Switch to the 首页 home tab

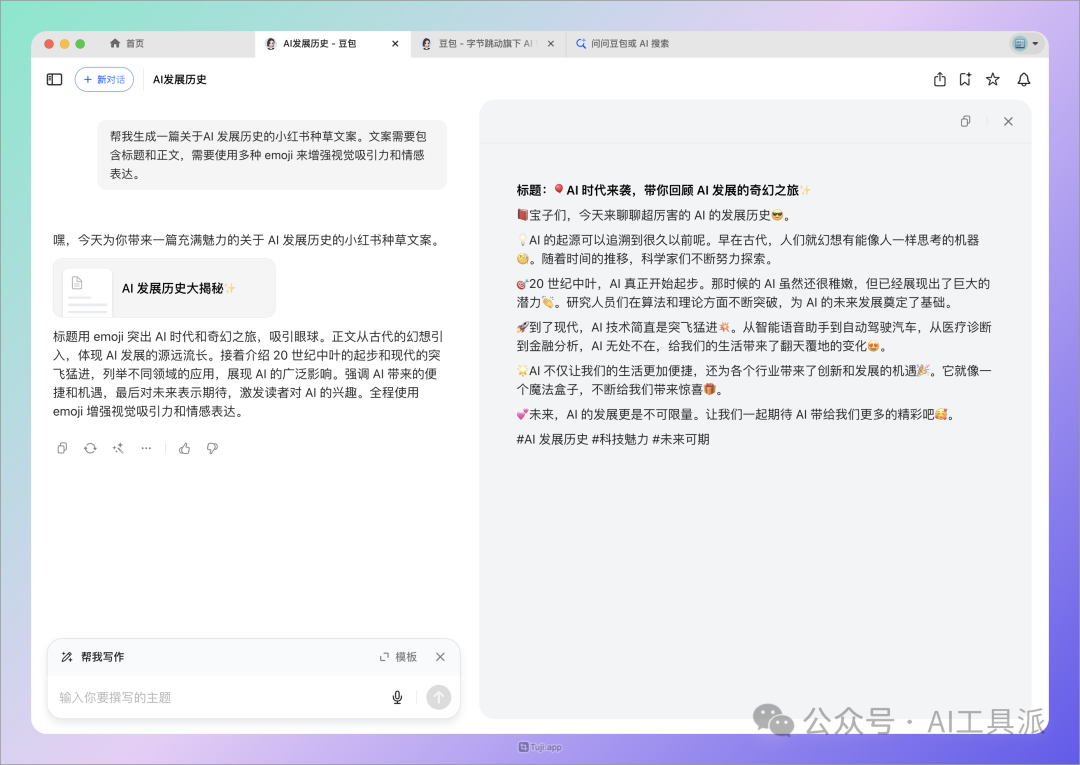(x=128, y=44)
